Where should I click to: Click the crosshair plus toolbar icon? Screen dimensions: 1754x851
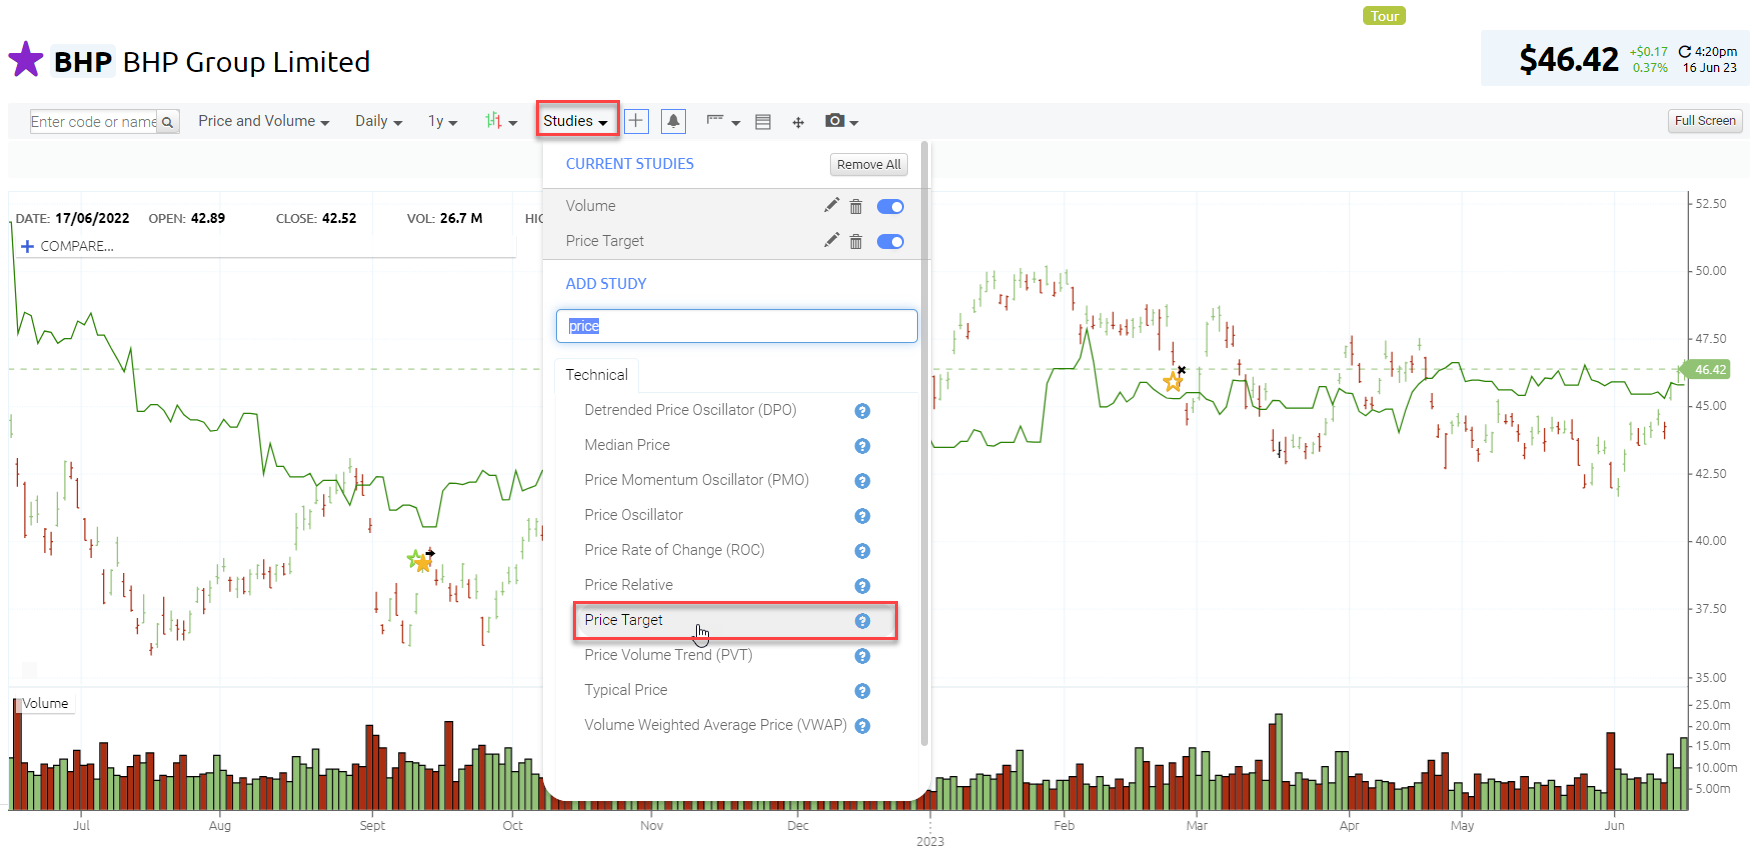point(636,121)
